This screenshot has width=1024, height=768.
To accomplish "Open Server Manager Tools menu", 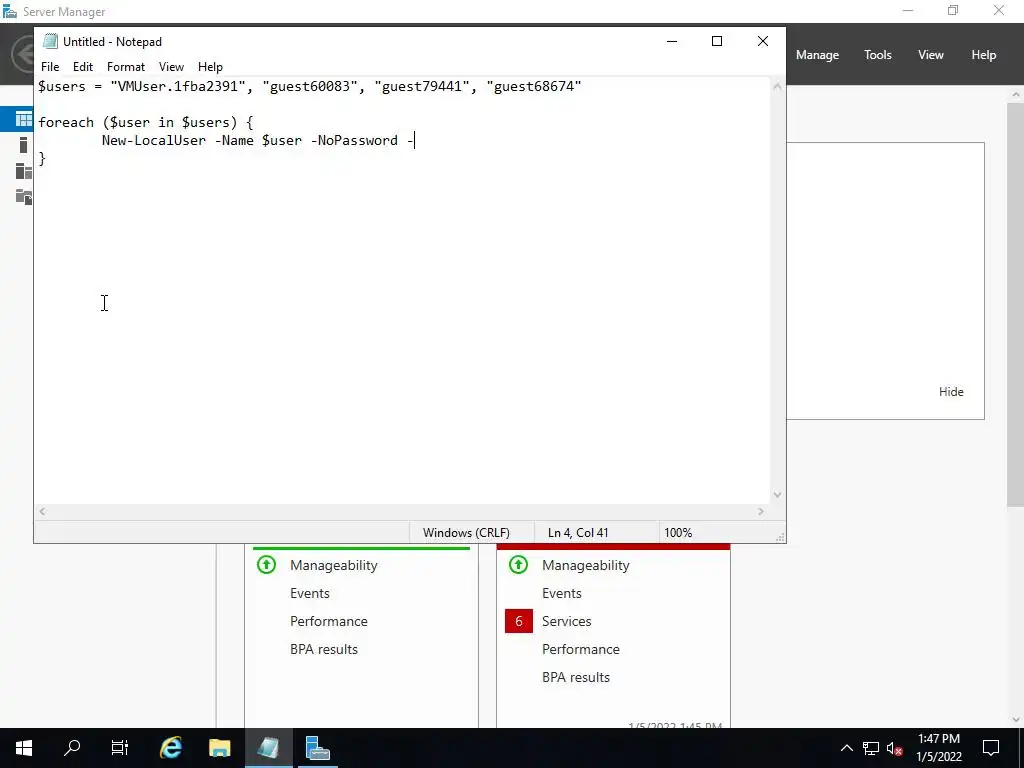I will pos(878,55).
